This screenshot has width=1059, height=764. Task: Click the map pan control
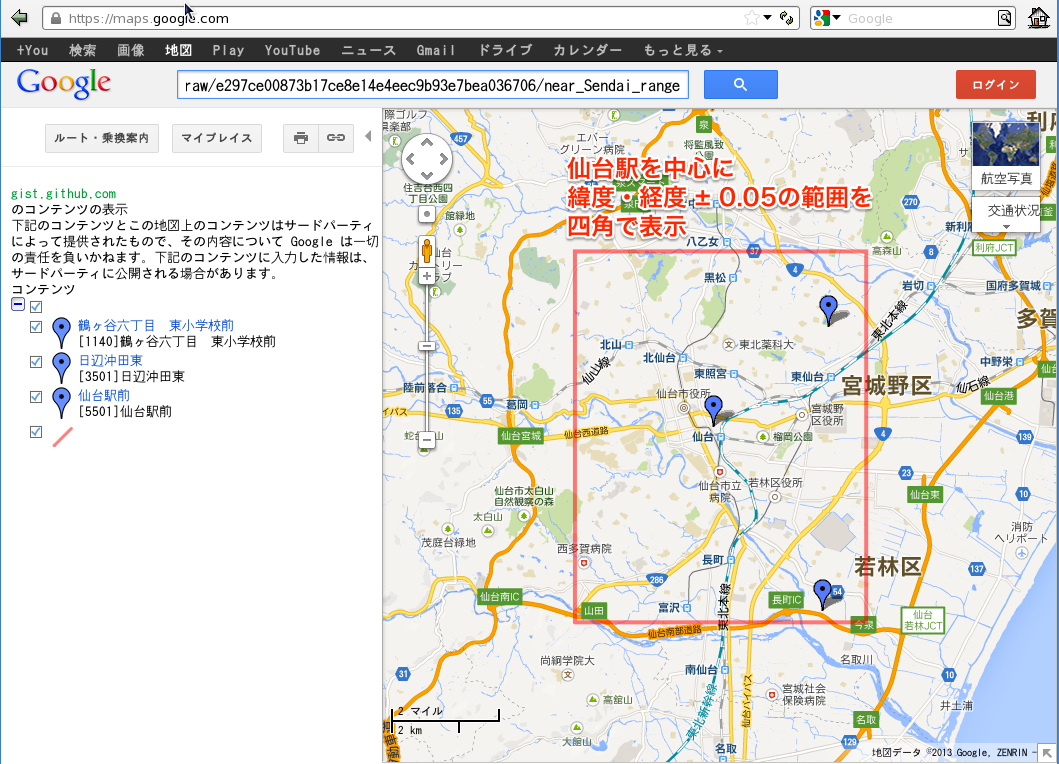427,159
